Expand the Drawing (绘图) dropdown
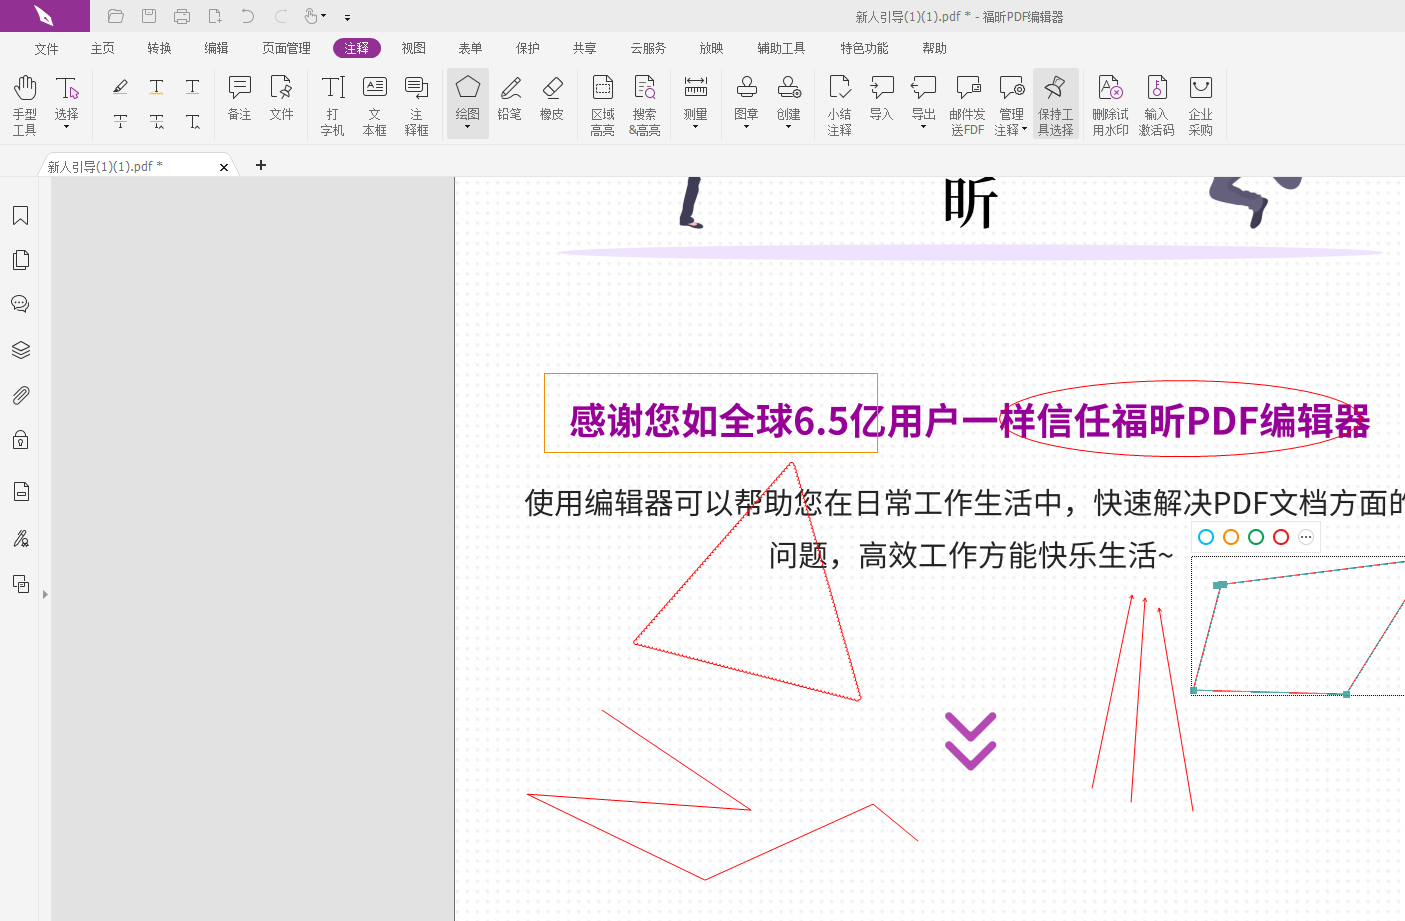 468,127
